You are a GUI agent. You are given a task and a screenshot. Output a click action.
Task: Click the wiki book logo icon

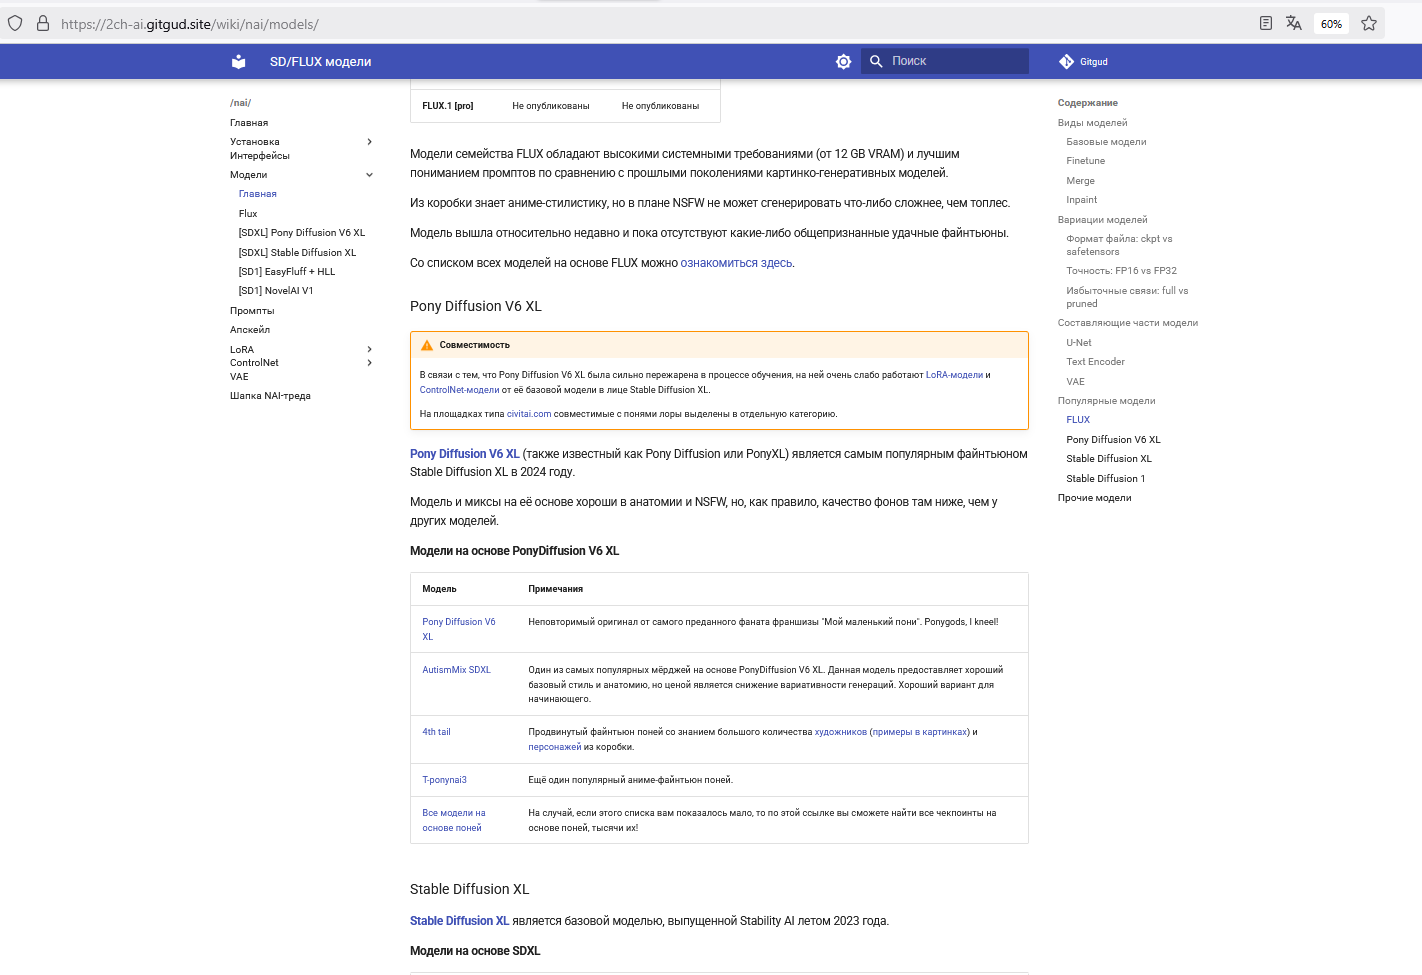pos(238,62)
